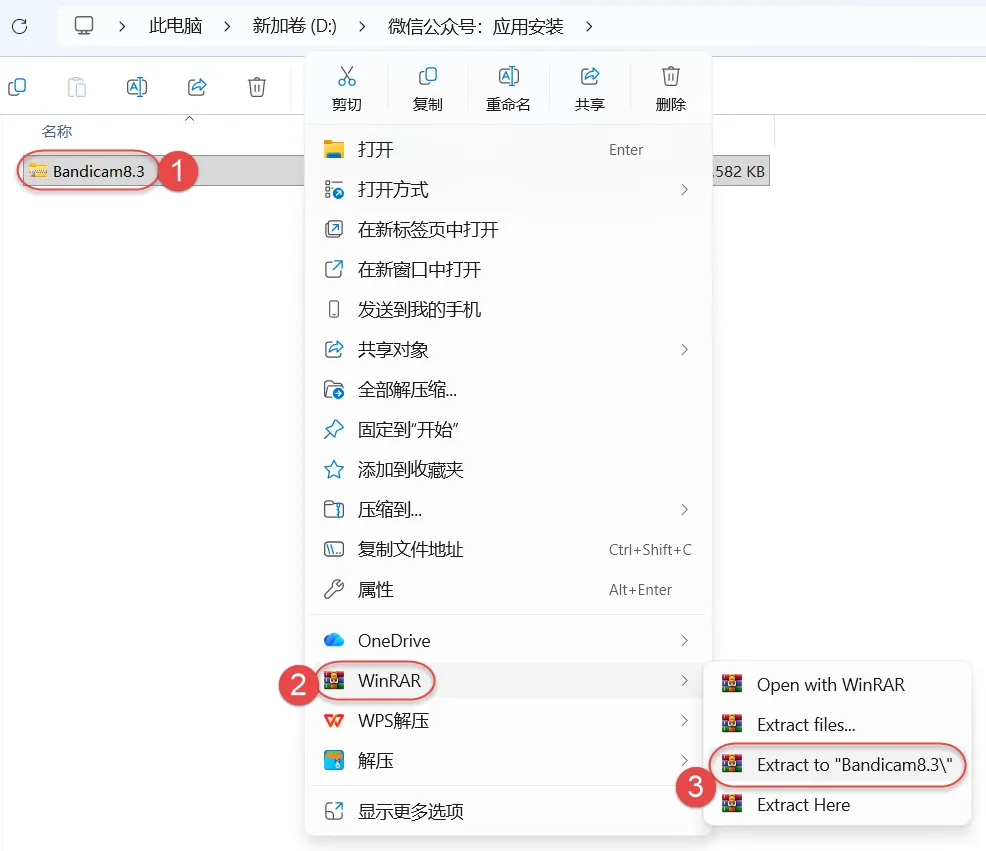The image size is (986, 851).
Task: Click Explorer toolbar rename icon
Action: coord(136,86)
